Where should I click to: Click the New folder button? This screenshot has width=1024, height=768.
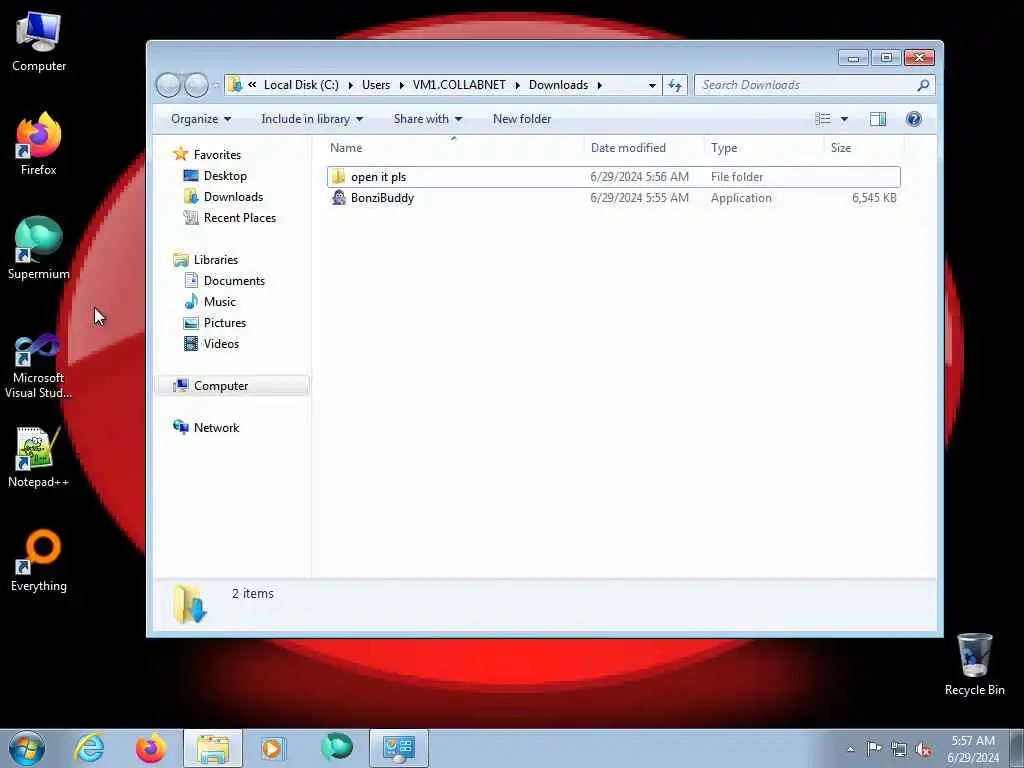[x=522, y=119]
